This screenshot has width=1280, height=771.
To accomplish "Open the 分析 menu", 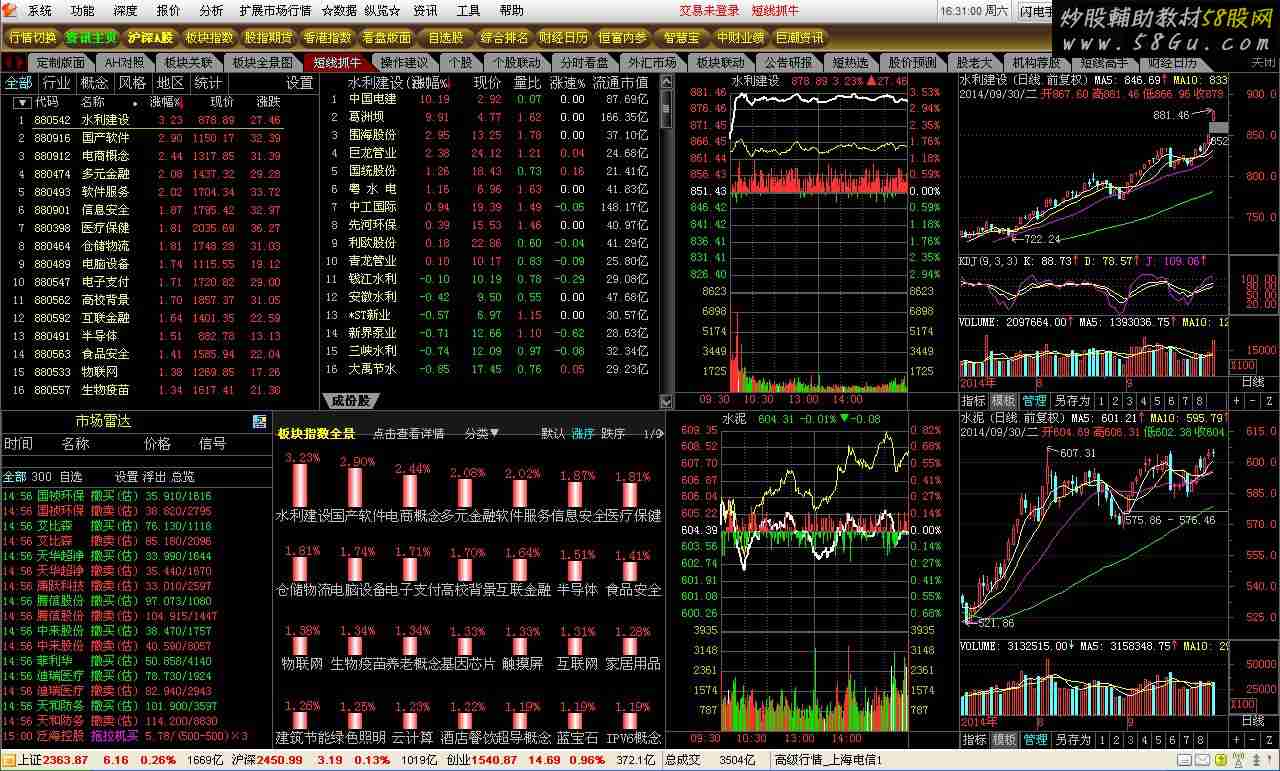I will tap(211, 11).
